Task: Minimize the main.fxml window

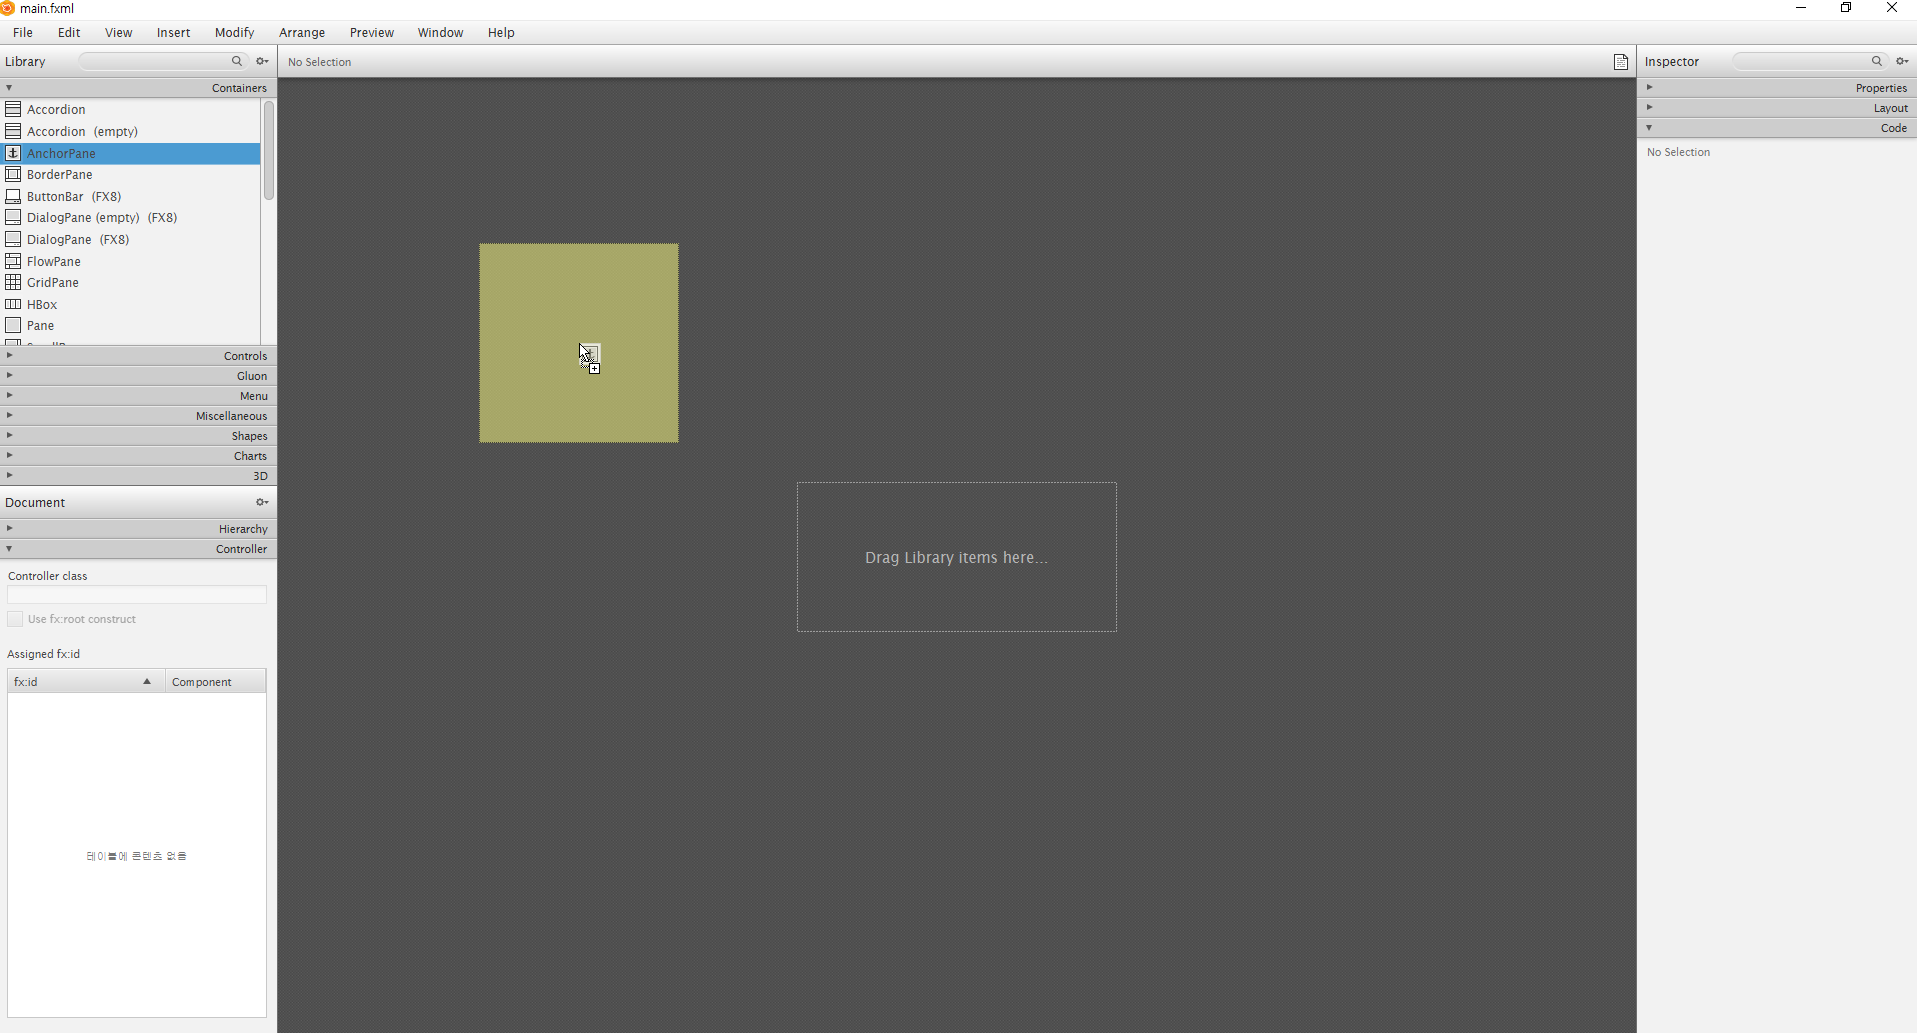Action: [x=1801, y=8]
